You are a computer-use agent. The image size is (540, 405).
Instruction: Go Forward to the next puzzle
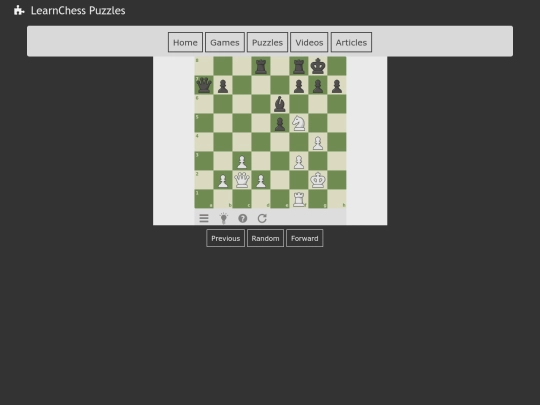point(304,238)
